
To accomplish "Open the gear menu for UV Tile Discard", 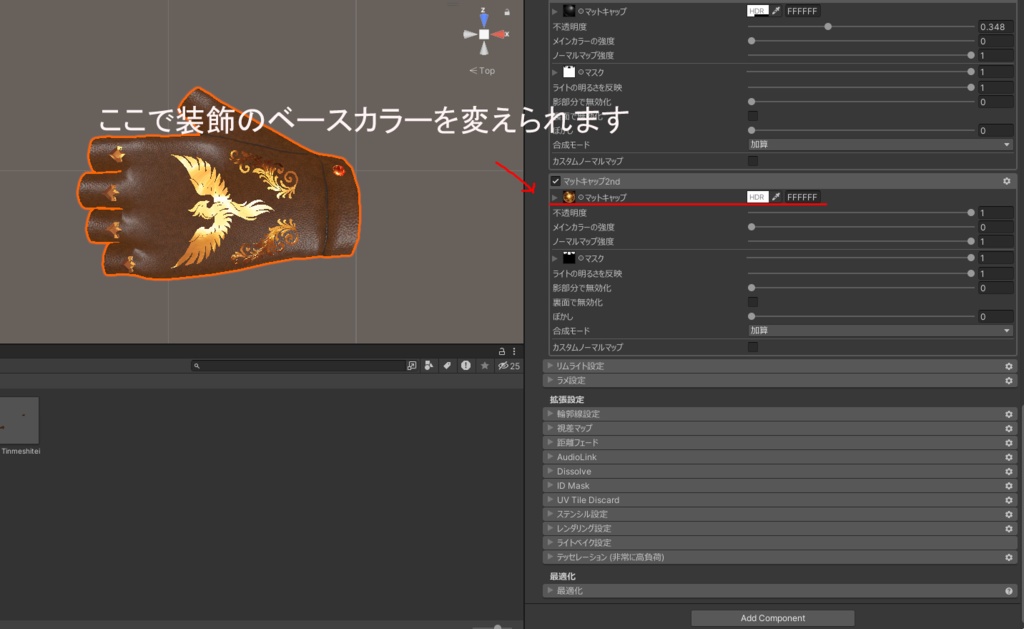I will (x=1009, y=500).
